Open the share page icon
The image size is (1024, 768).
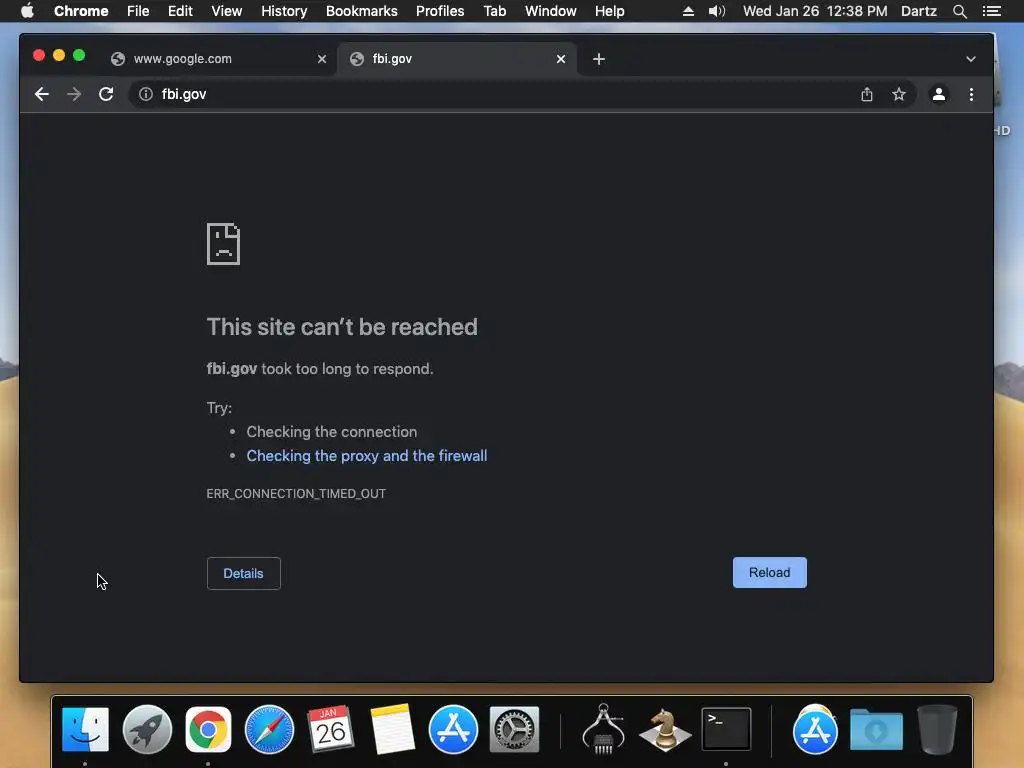(867, 94)
